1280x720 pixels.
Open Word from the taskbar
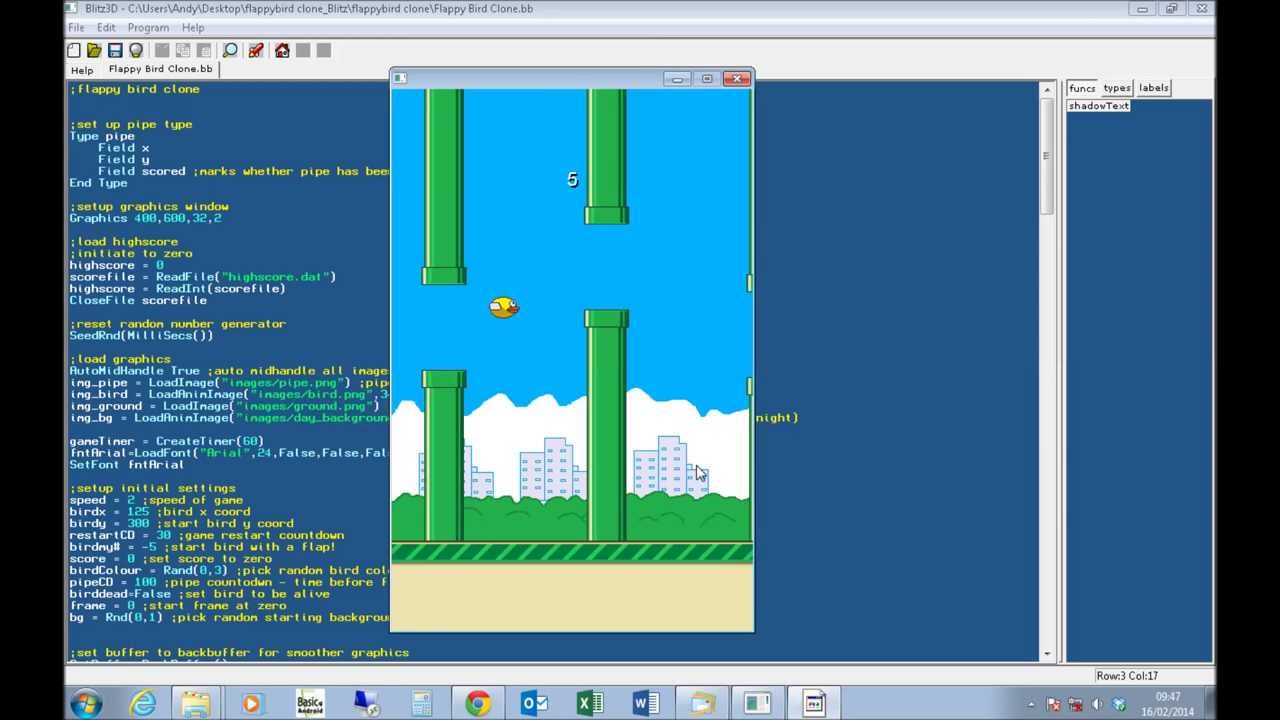tap(646, 704)
